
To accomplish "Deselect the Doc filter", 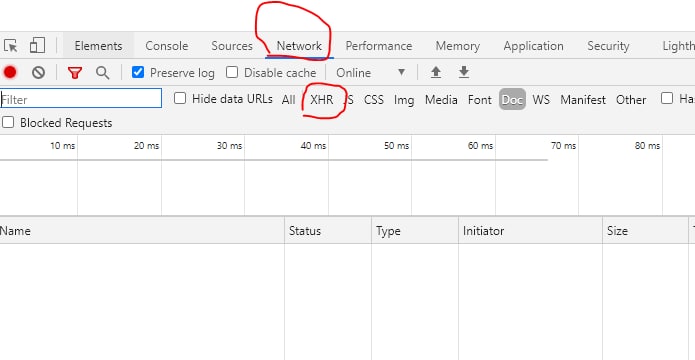I will pyautogui.click(x=512, y=100).
